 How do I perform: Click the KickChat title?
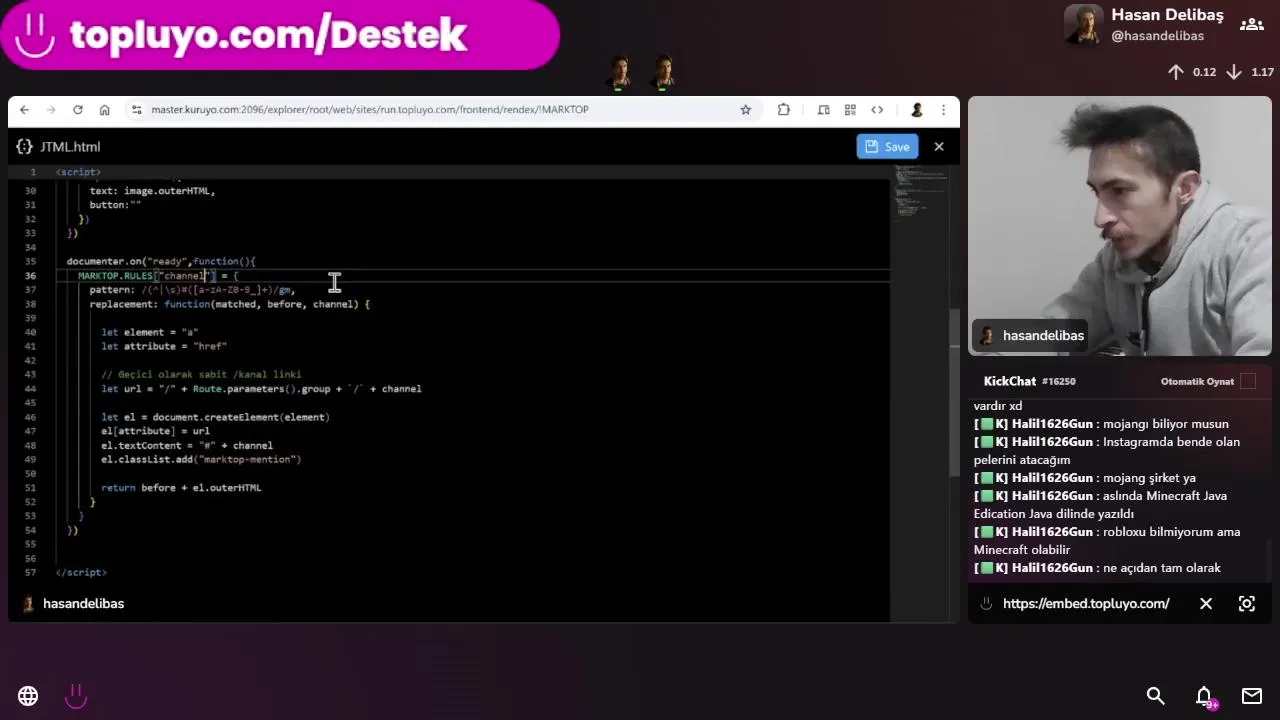click(1009, 381)
